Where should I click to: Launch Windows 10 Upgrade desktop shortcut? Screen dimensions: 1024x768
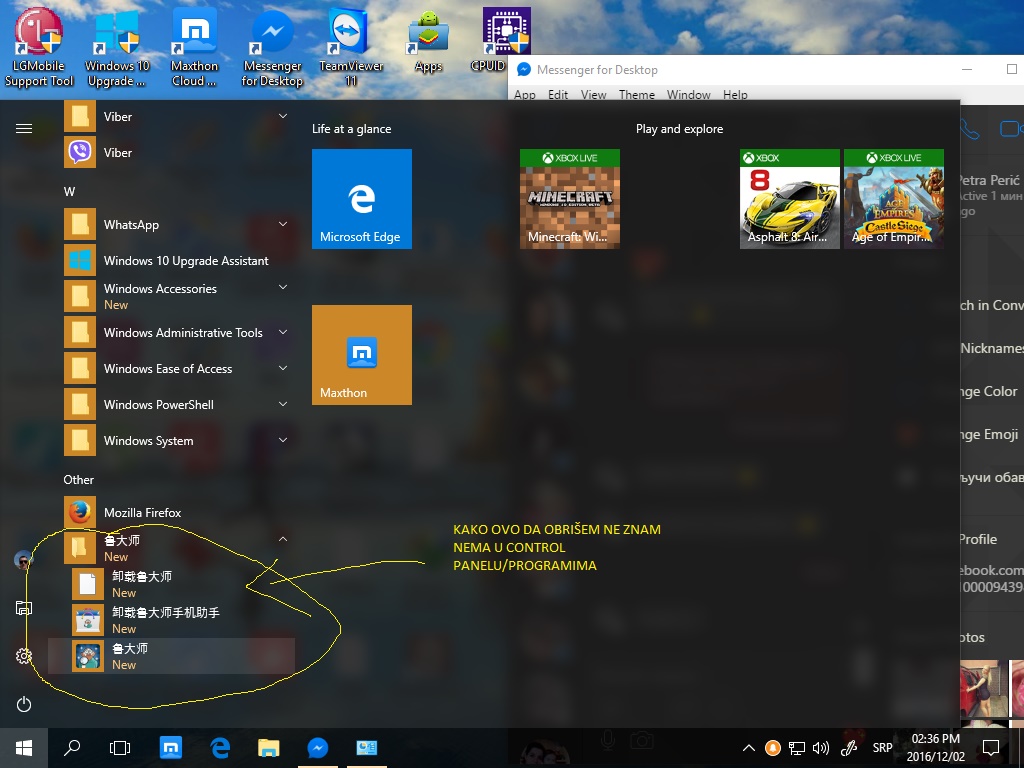(117, 47)
